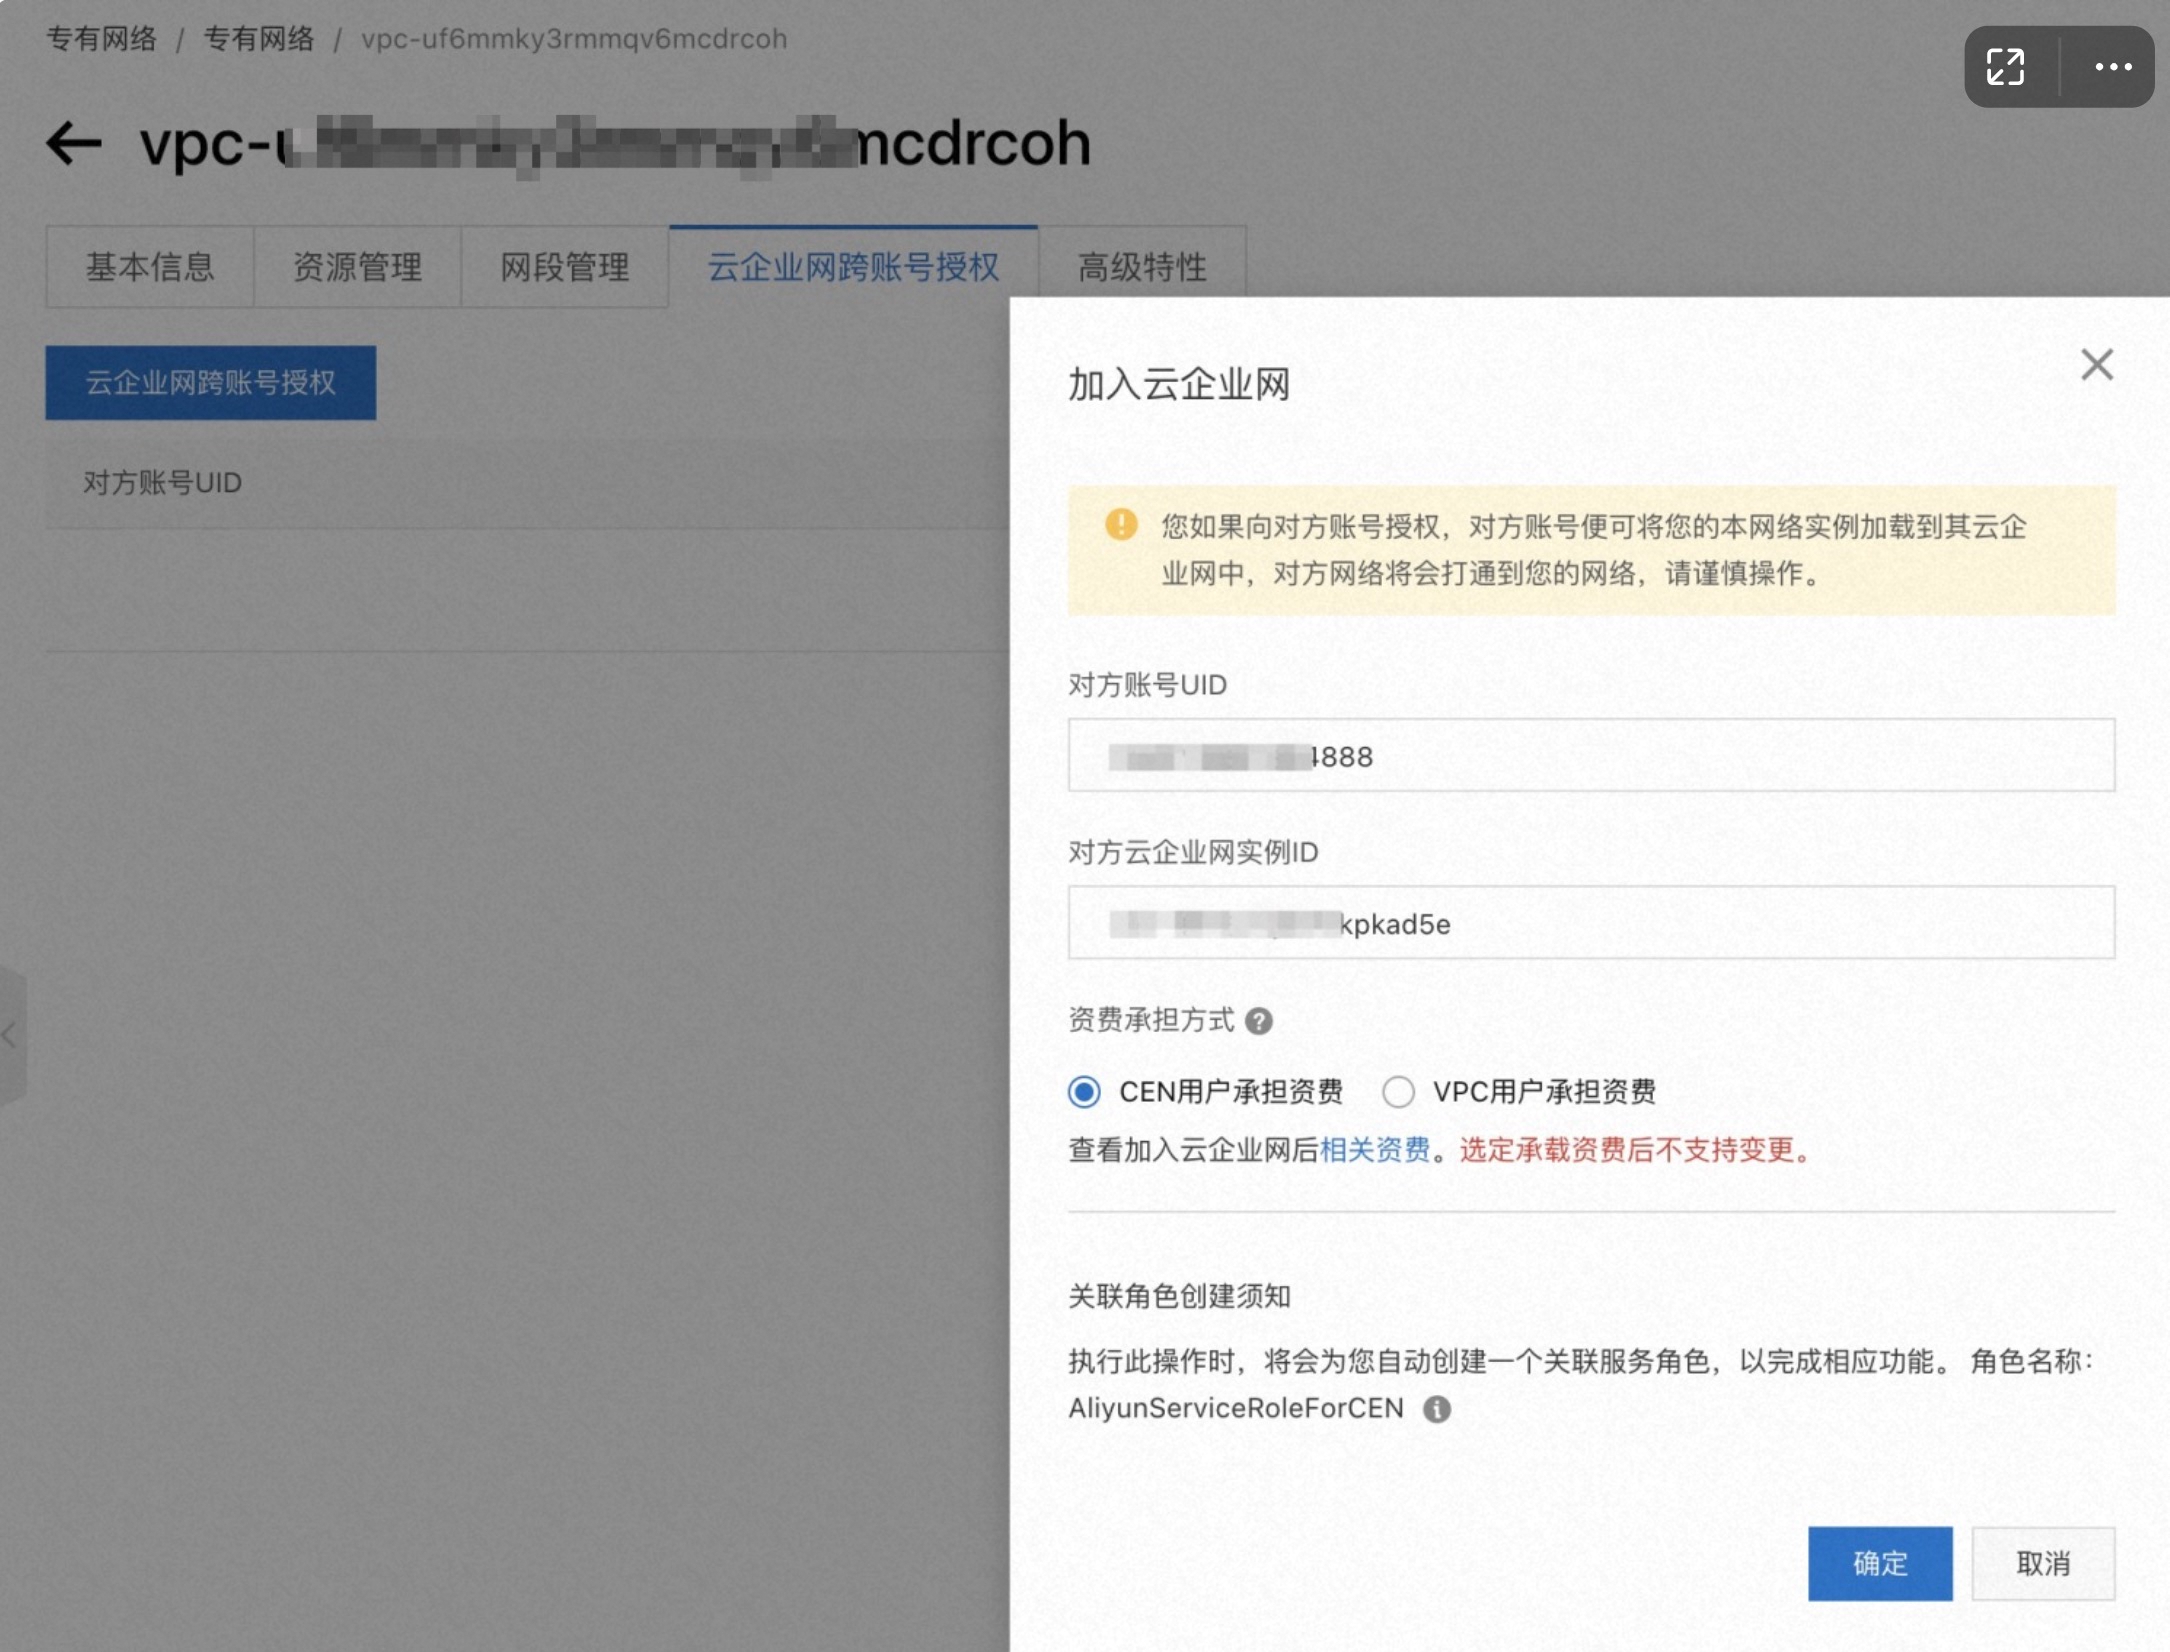
Task: Click the fullscreen expand icon
Action: click(x=2005, y=67)
